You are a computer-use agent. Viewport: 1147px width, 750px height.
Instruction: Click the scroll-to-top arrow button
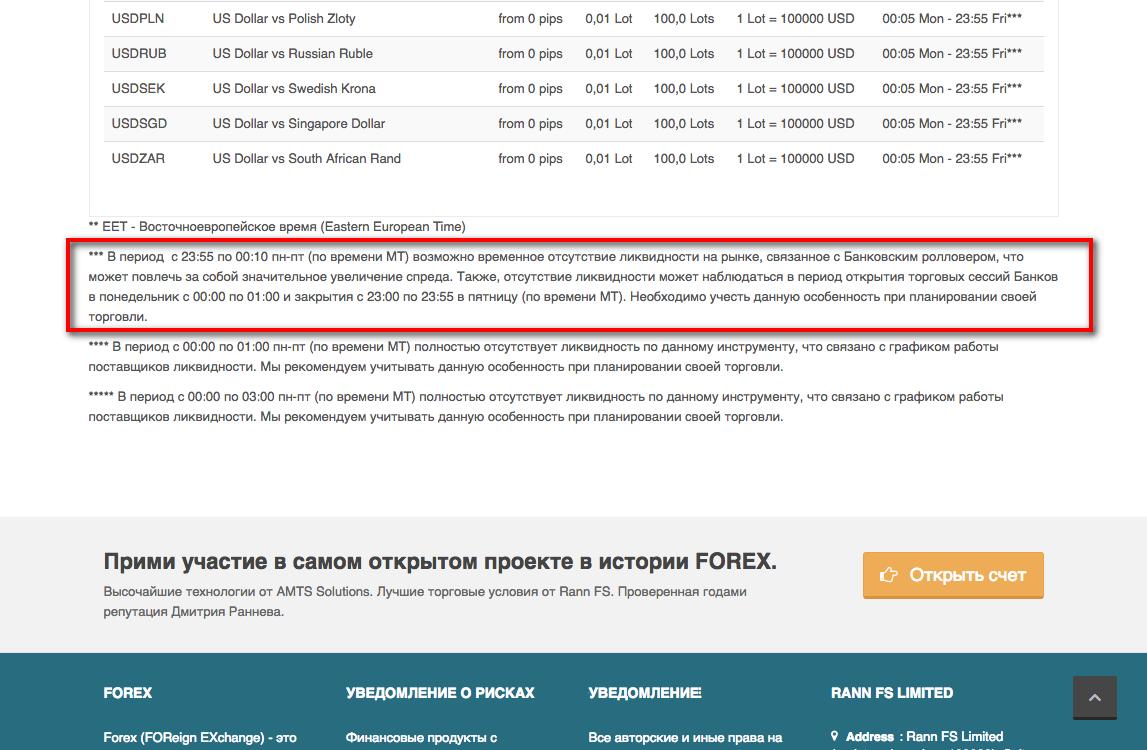click(x=1094, y=697)
